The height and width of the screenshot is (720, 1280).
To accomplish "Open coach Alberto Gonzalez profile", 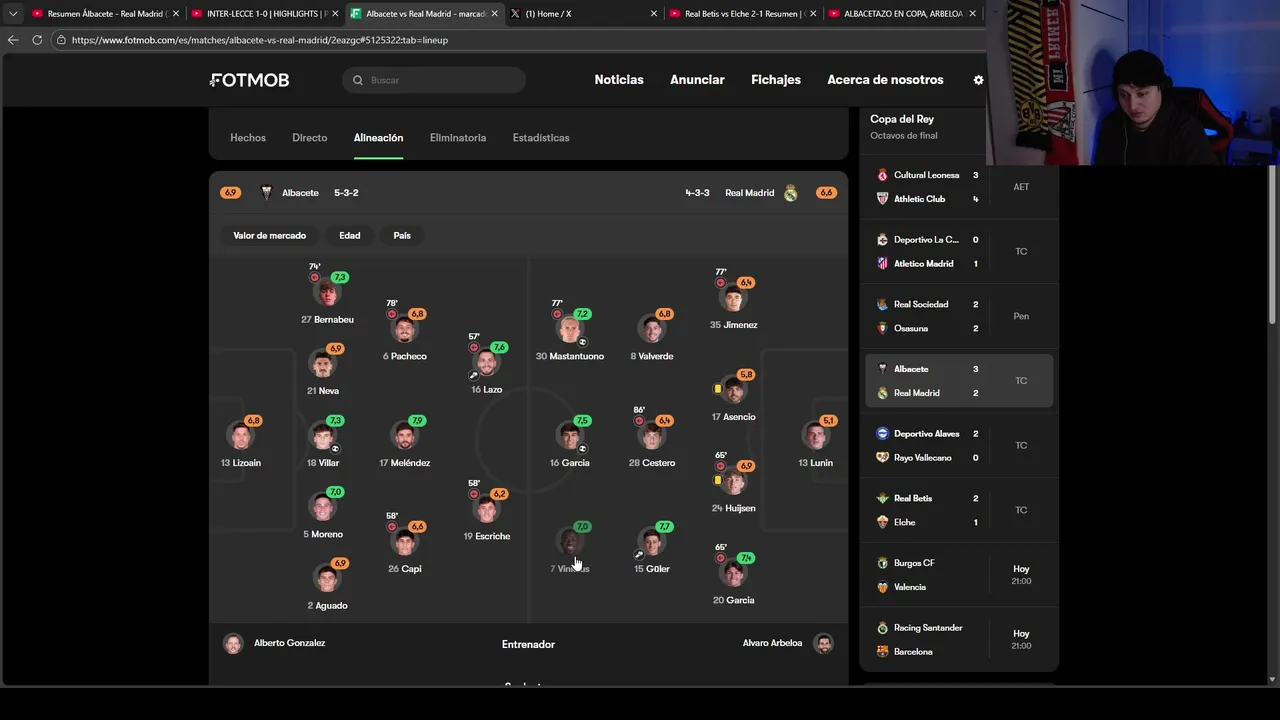I will tap(274, 643).
